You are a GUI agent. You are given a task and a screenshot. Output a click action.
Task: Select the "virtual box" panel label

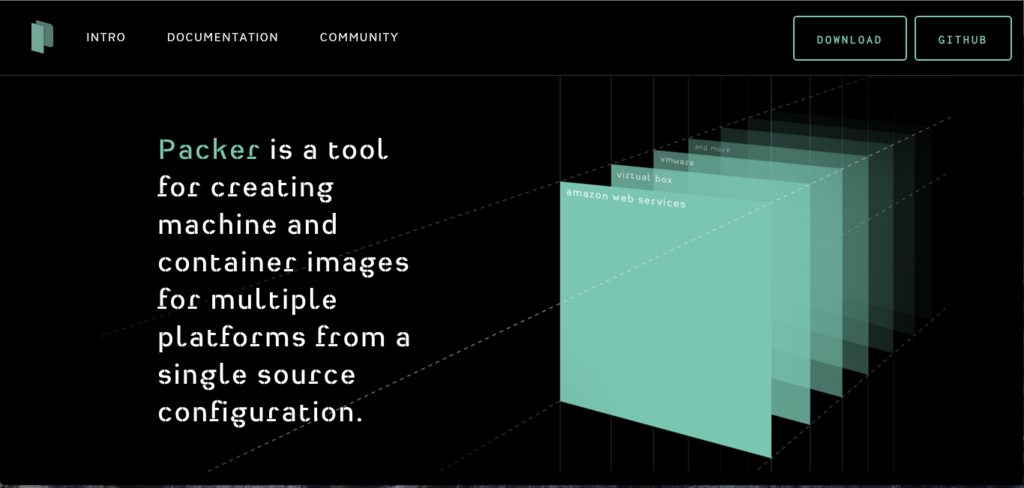tap(644, 178)
